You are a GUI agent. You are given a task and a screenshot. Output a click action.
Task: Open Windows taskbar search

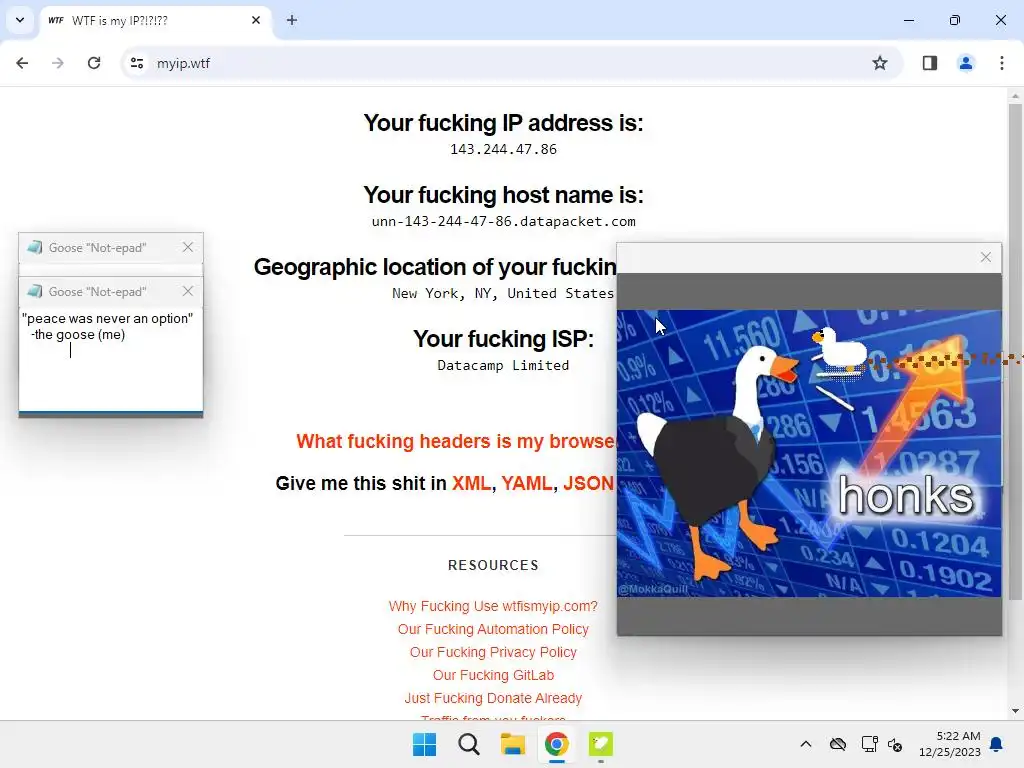[468, 744]
